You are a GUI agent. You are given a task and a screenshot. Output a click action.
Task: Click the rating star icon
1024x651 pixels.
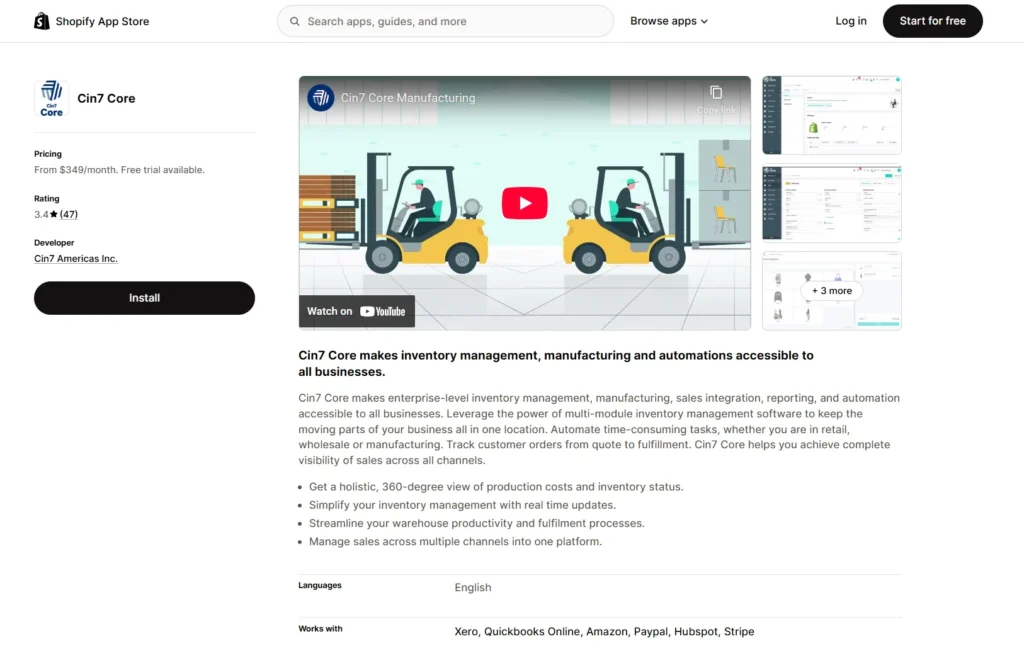pos(54,215)
